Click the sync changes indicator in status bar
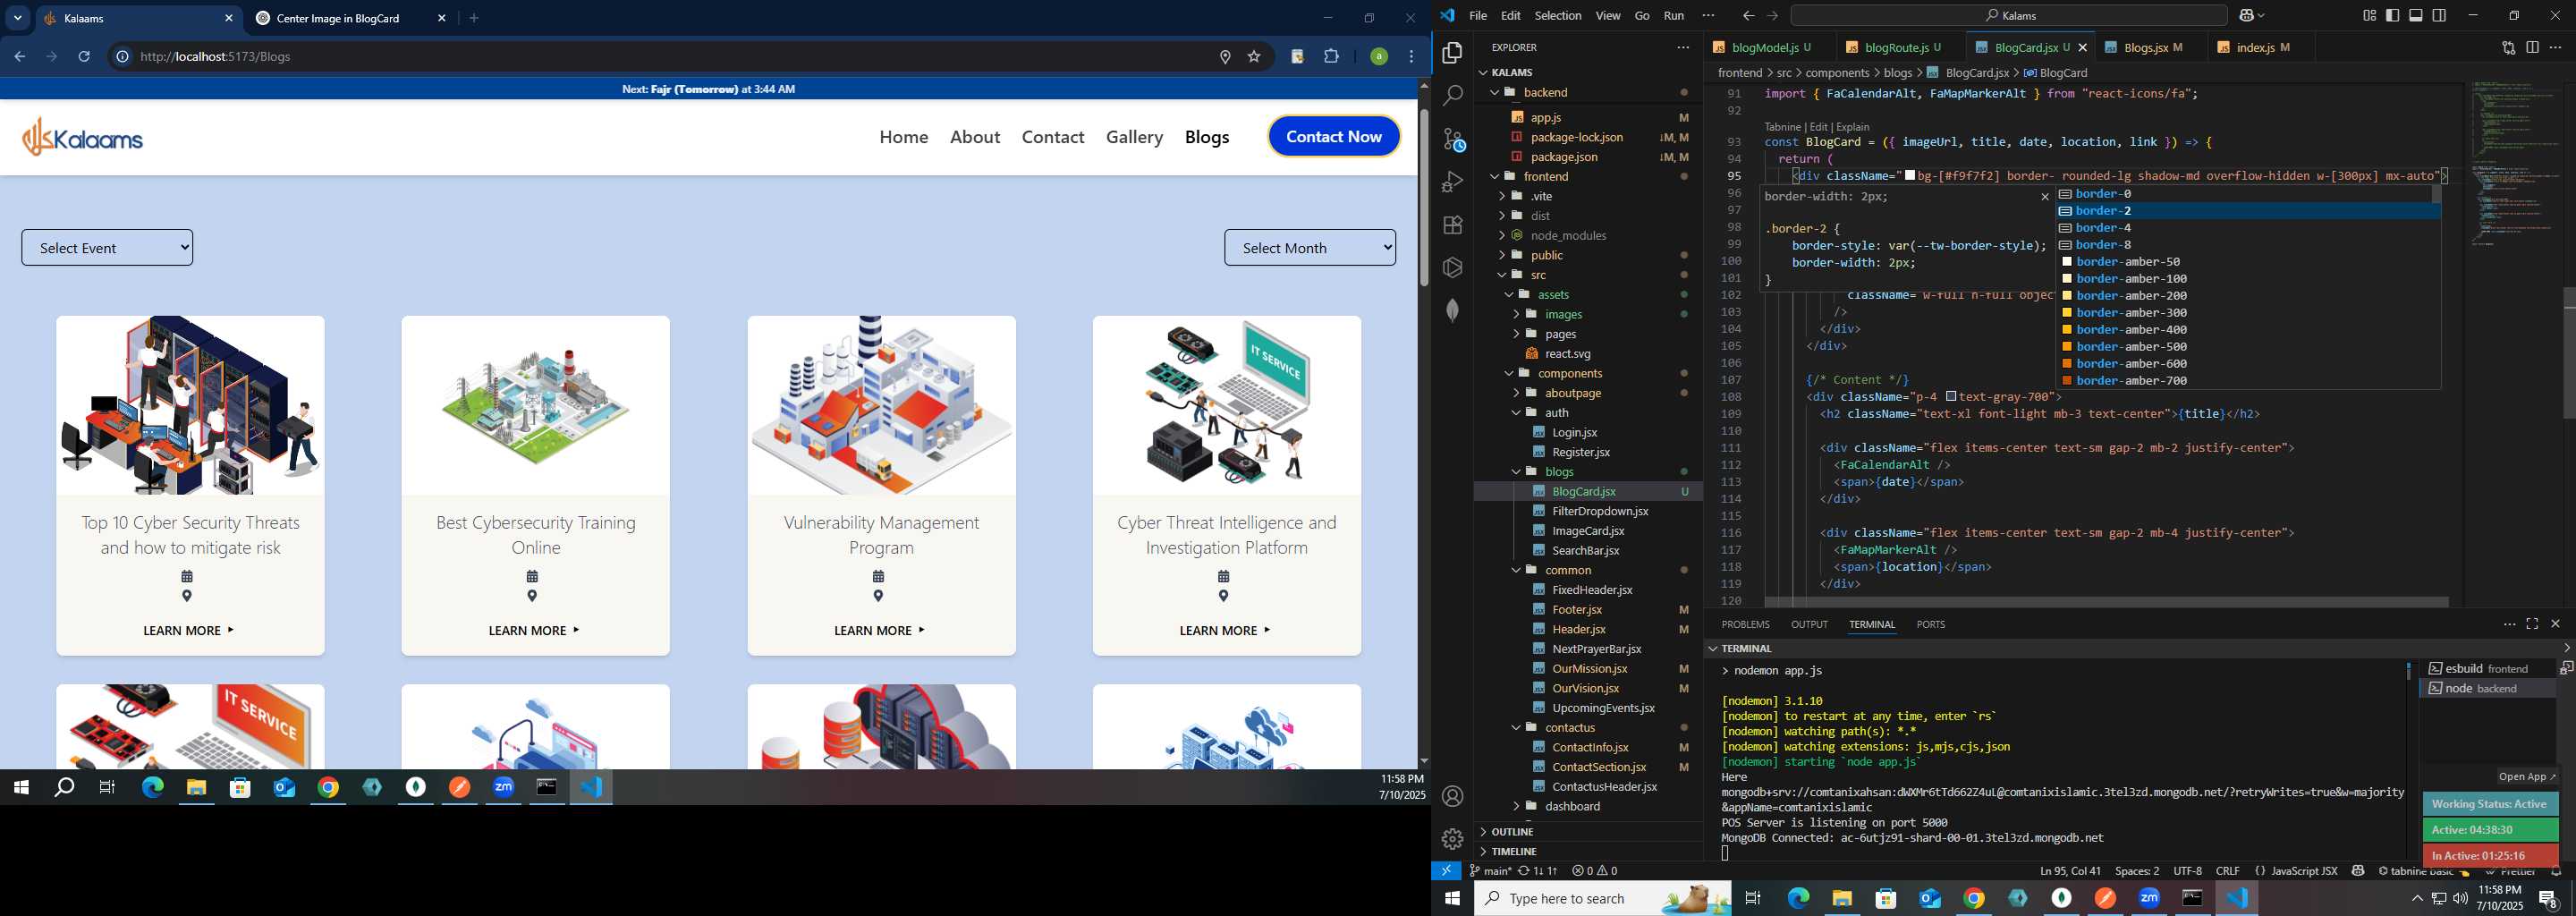Screen dimensions: 2576x916 pos(1538,871)
